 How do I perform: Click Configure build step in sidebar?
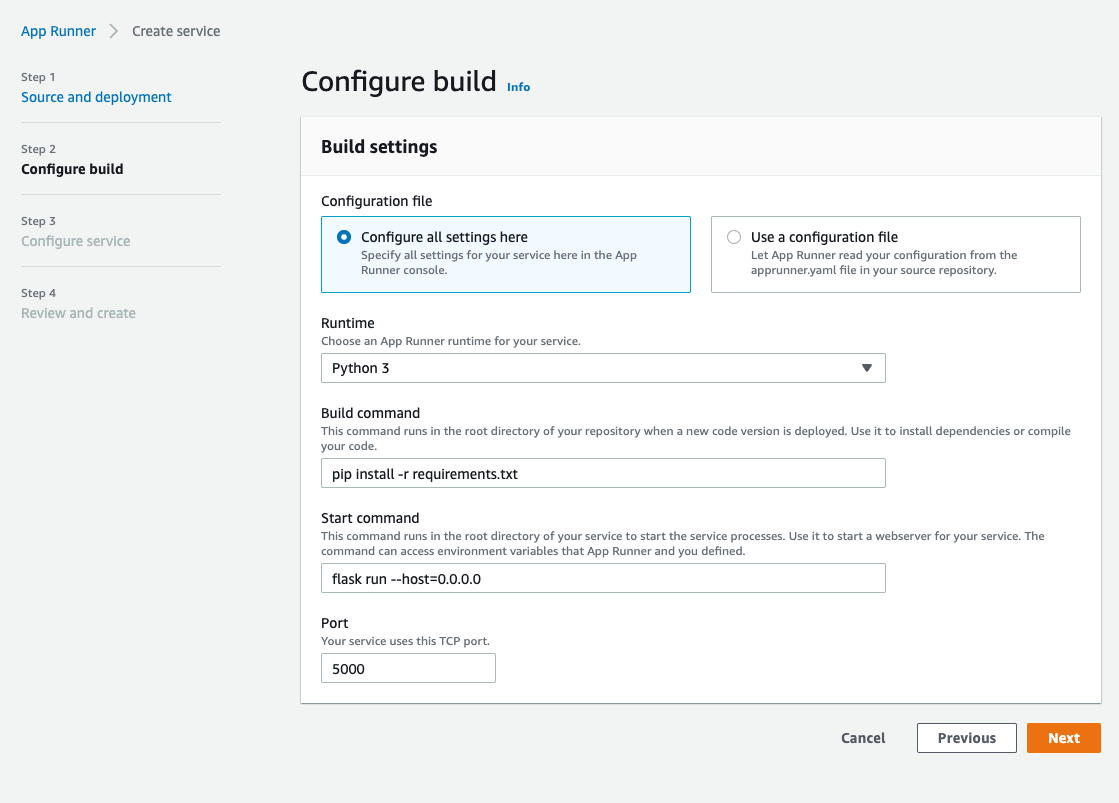pos(72,169)
